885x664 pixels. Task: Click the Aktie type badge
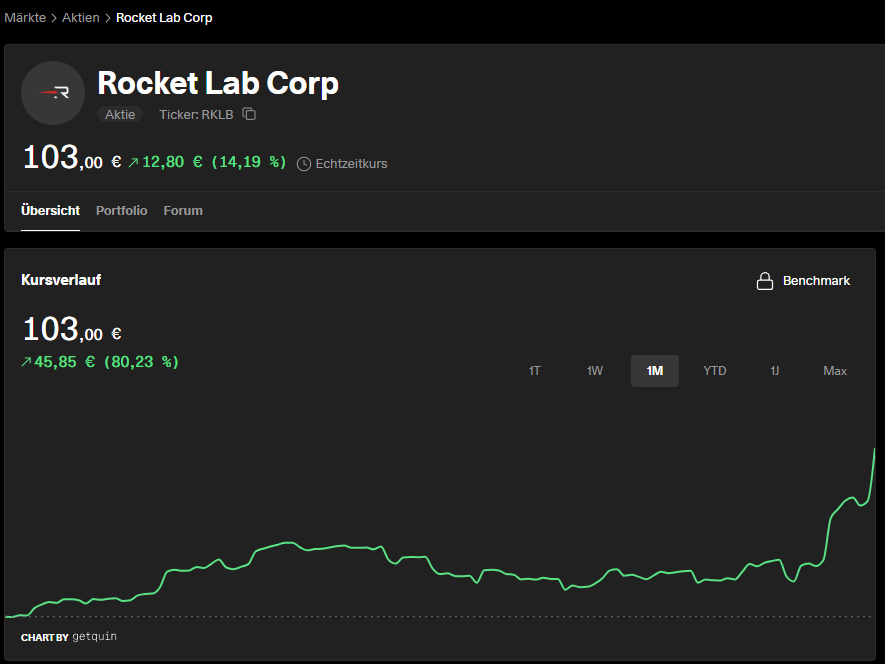click(120, 115)
